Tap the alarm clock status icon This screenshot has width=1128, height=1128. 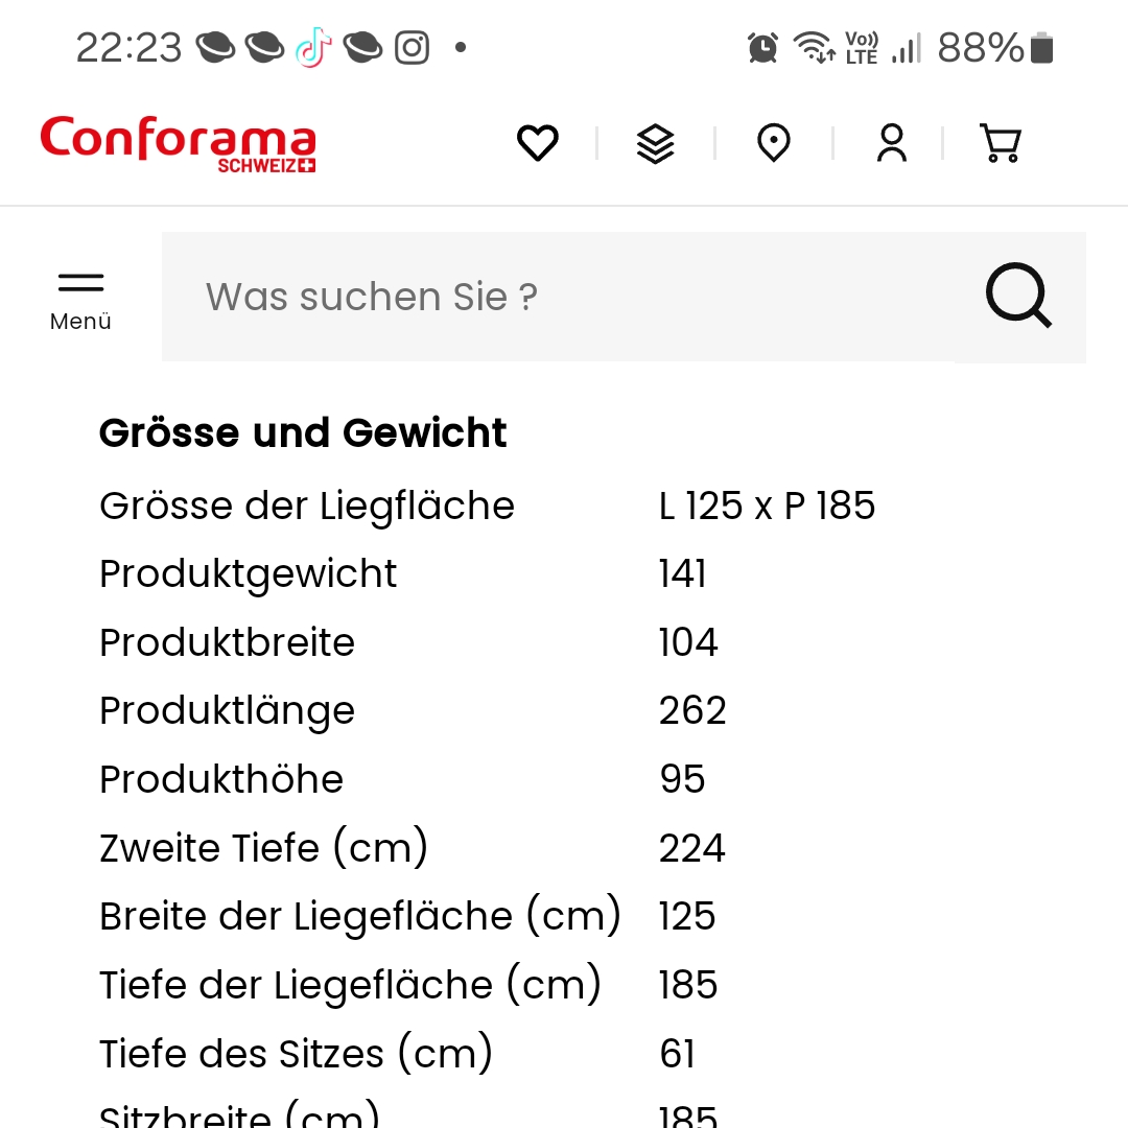pyautogui.click(x=763, y=48)
